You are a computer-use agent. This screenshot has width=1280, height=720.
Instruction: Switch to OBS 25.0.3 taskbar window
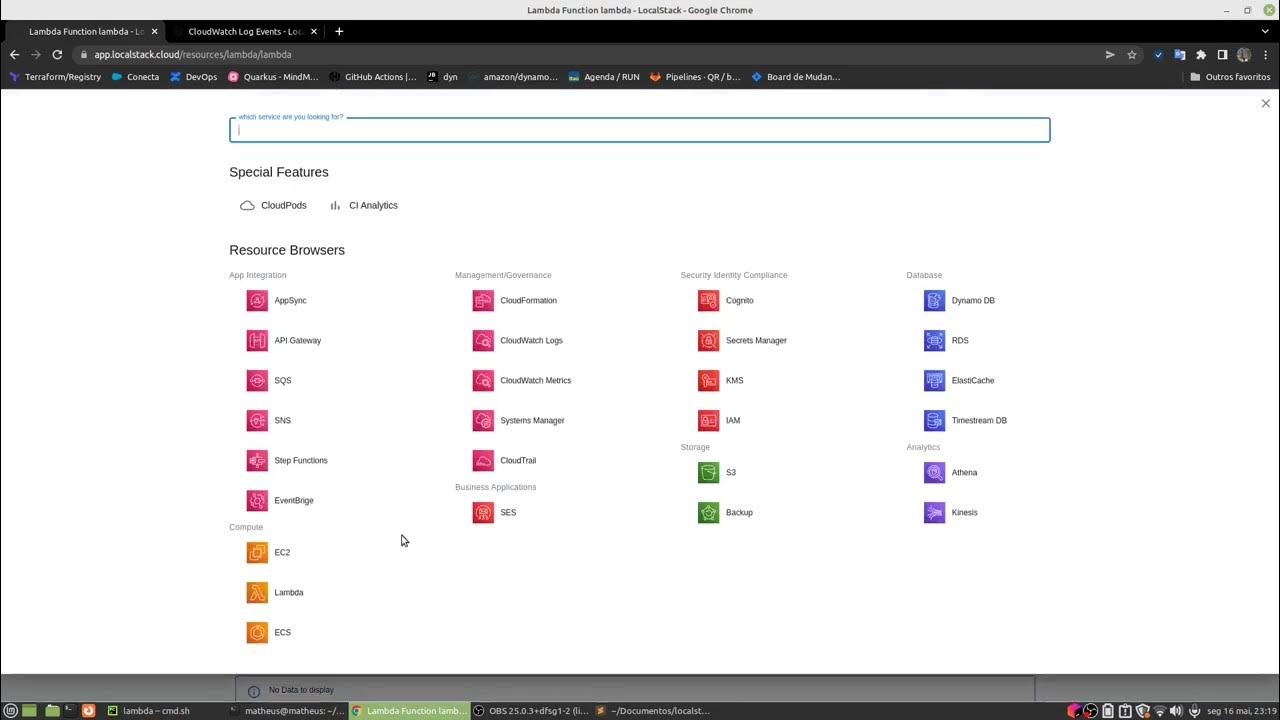tap(530, 711)
